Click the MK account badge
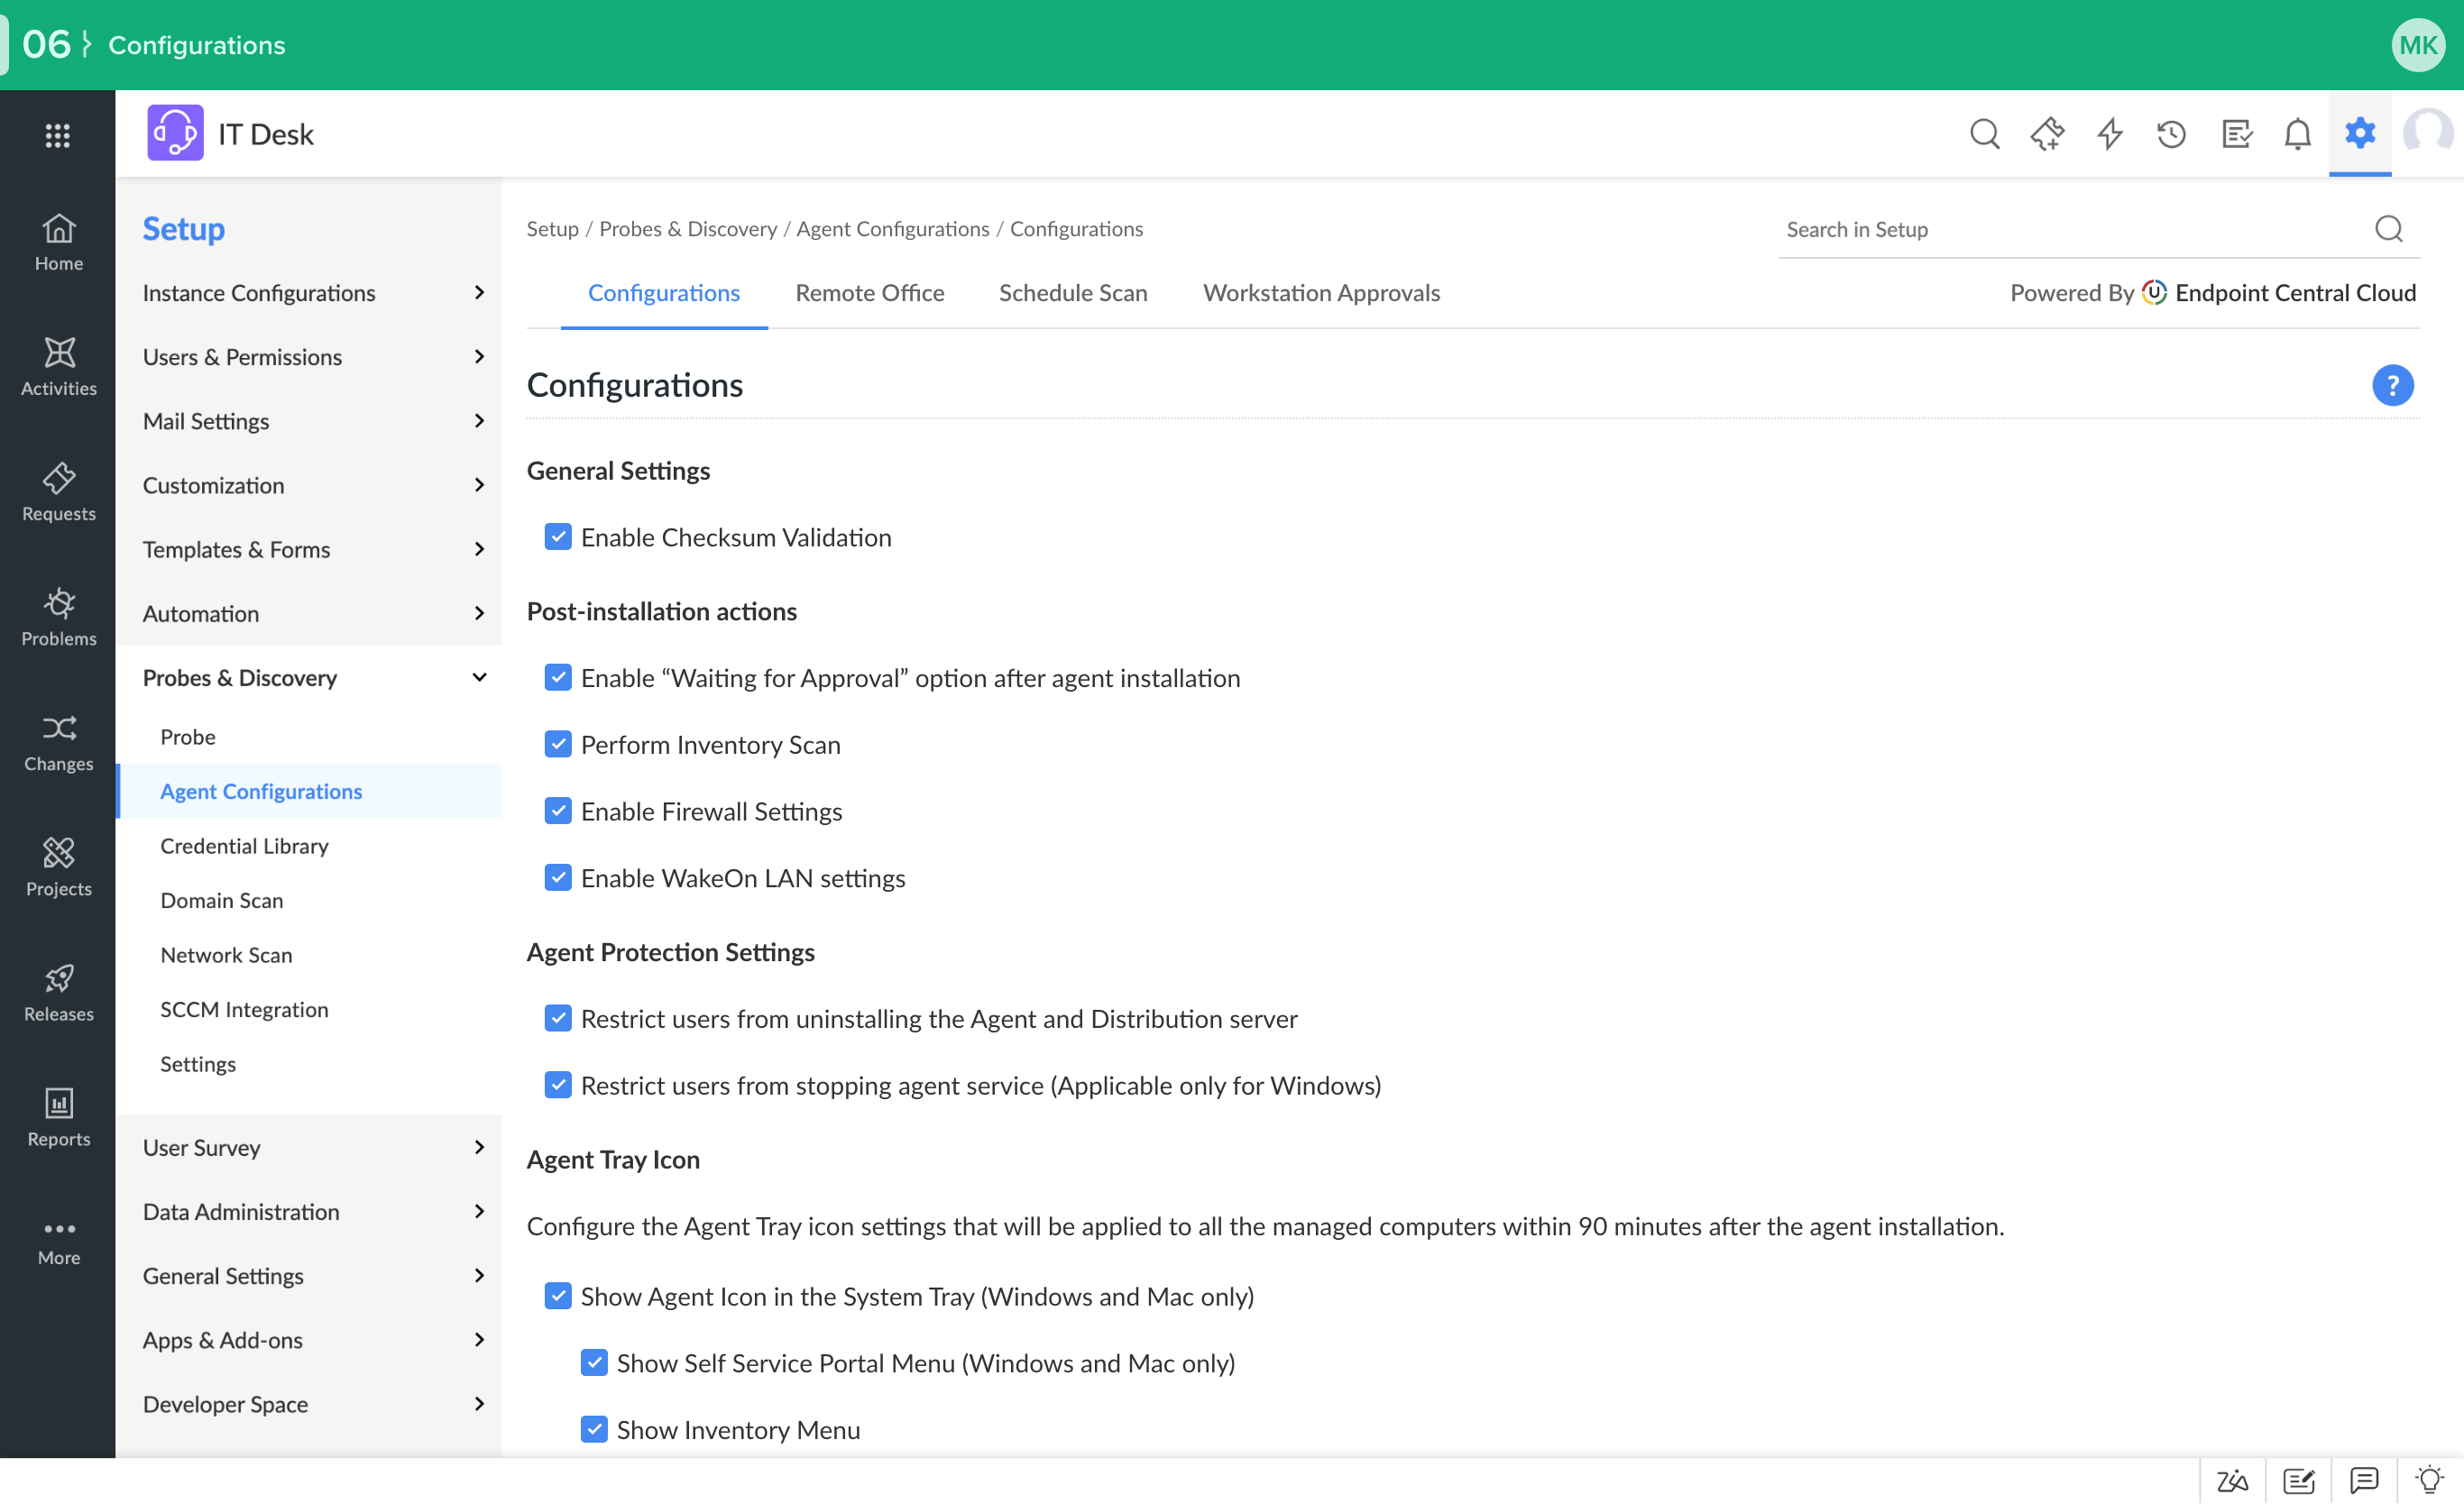 2417,45
